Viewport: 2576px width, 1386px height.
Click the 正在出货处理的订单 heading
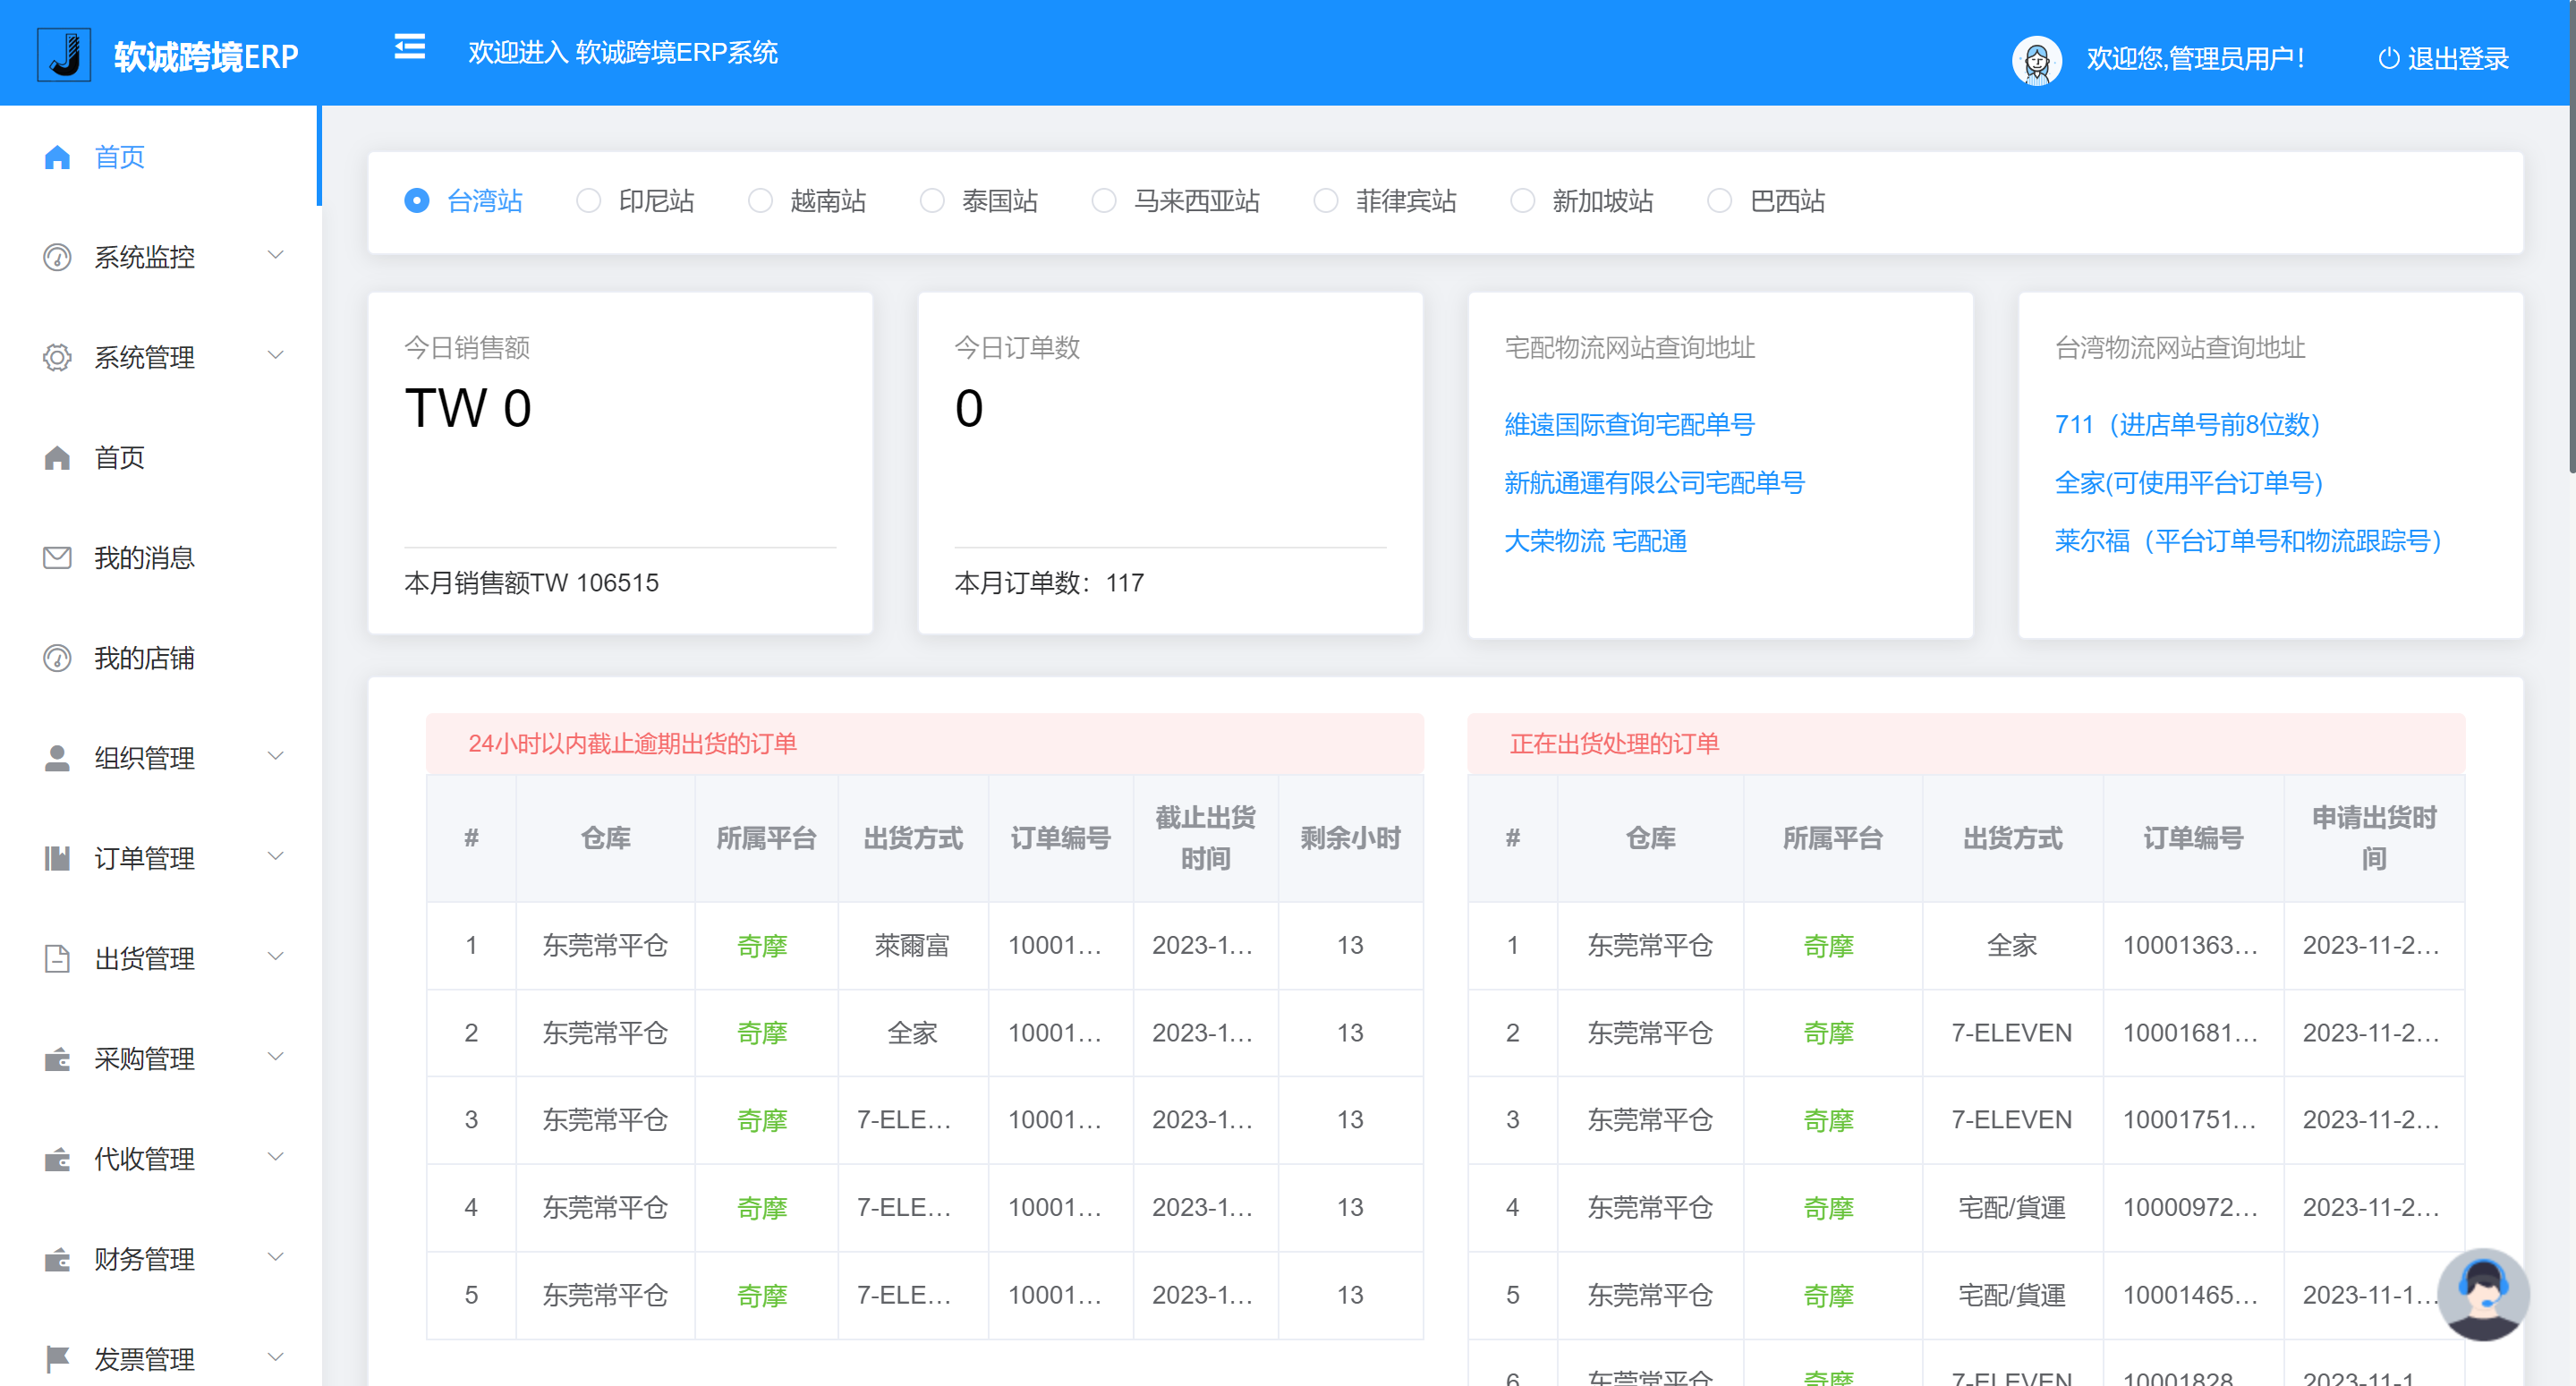(x=1614, y=743)
